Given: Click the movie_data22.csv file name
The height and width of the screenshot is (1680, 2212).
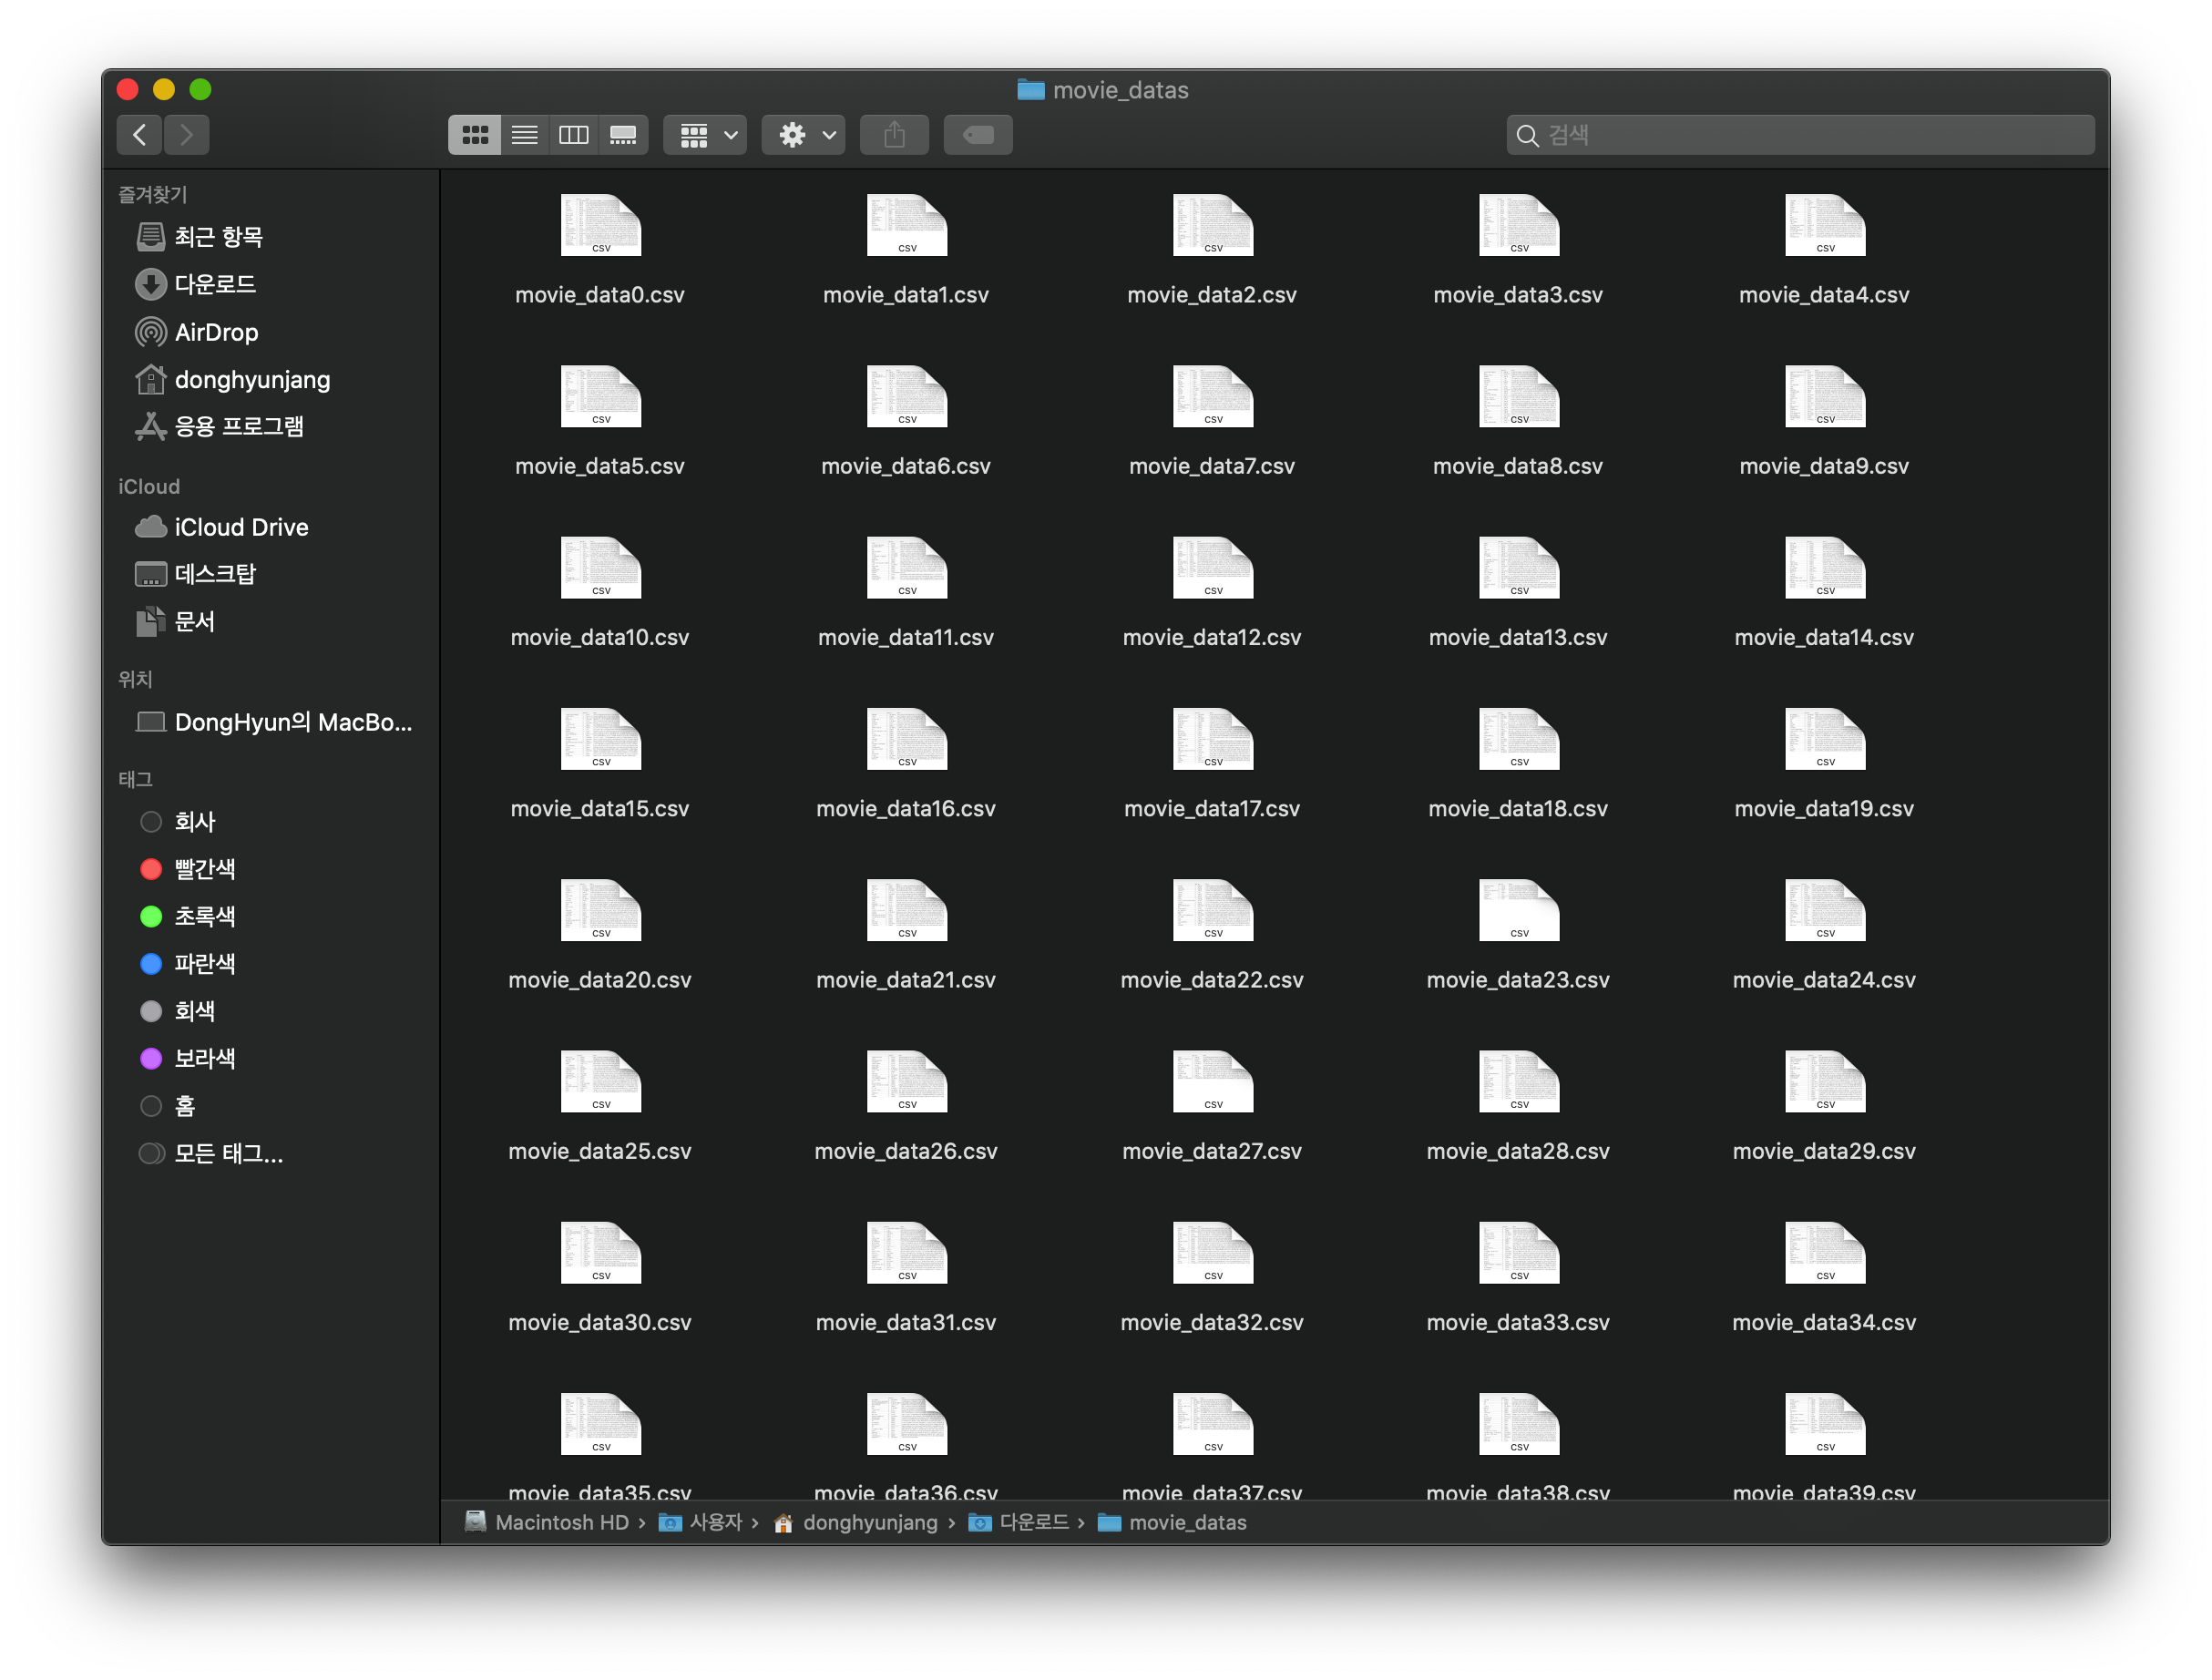Looking at the screenshot, I should [x=1212, y=980].
